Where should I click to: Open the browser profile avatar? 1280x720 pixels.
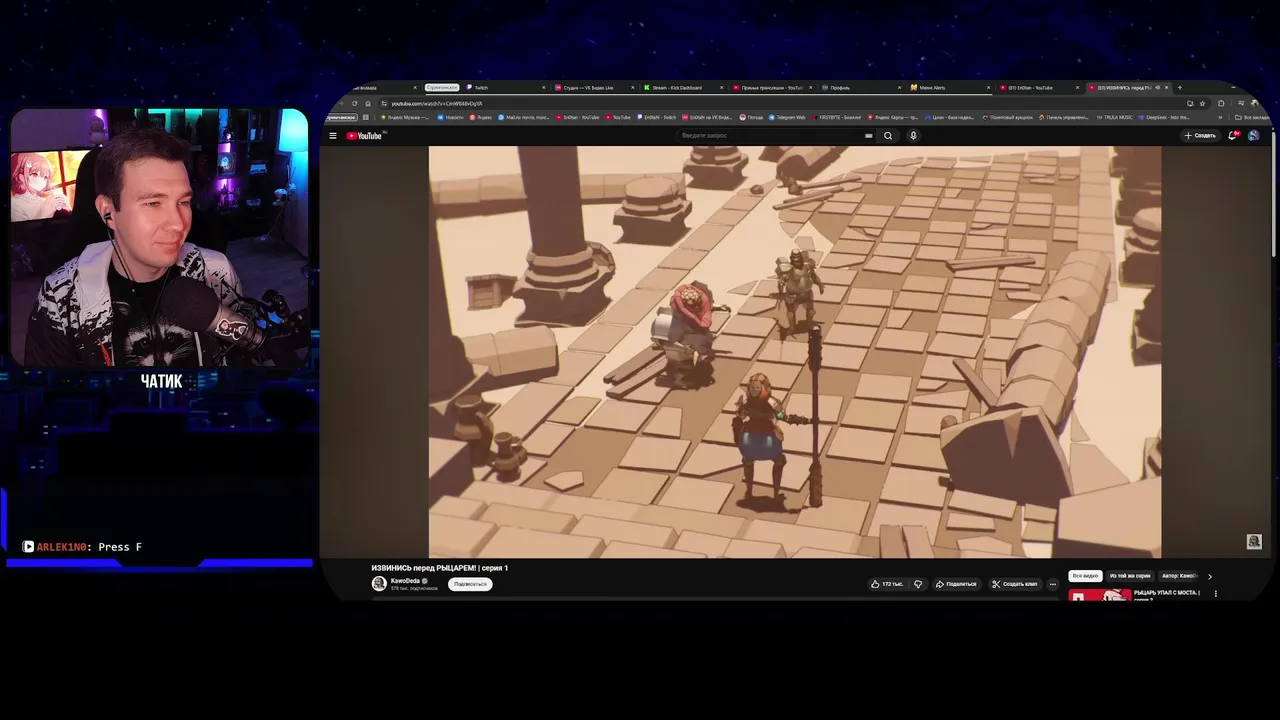1255,103
